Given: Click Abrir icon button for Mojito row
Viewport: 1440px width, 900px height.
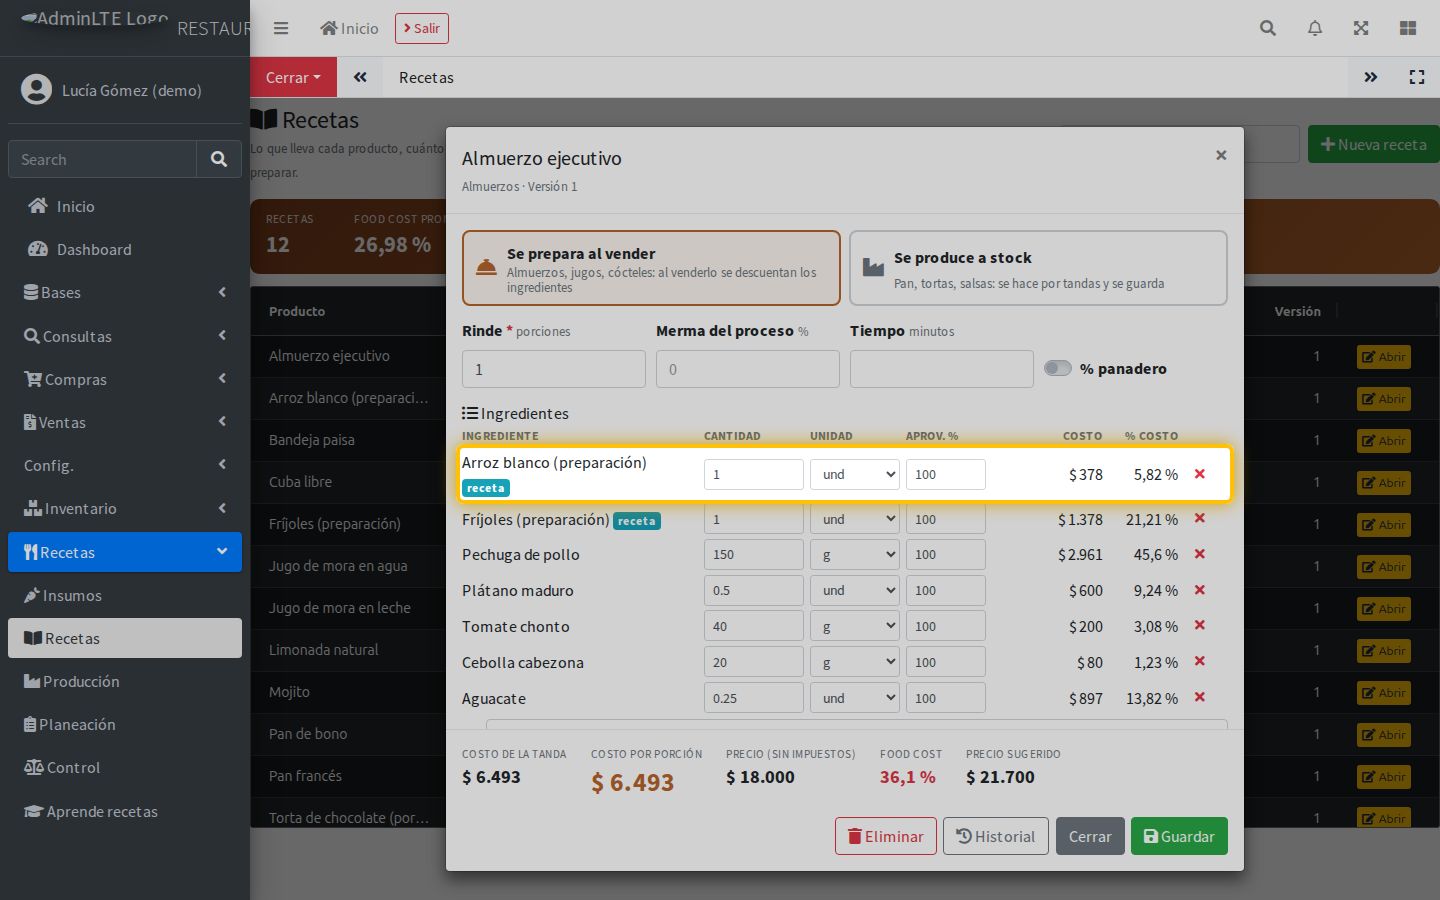Looking at the screenshot, I should coord(1384,692).
